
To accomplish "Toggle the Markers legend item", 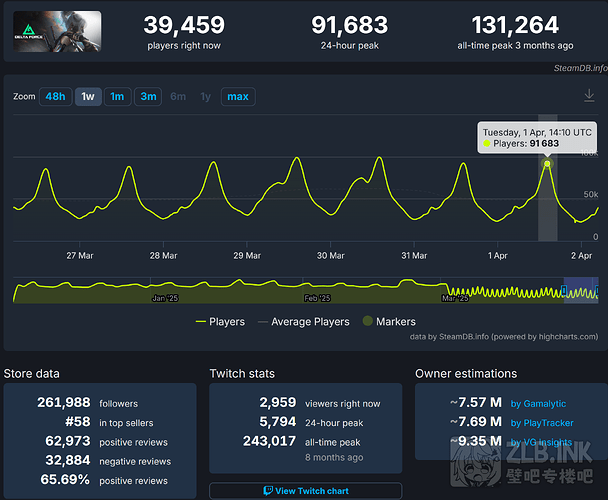I will click(389, 322).
